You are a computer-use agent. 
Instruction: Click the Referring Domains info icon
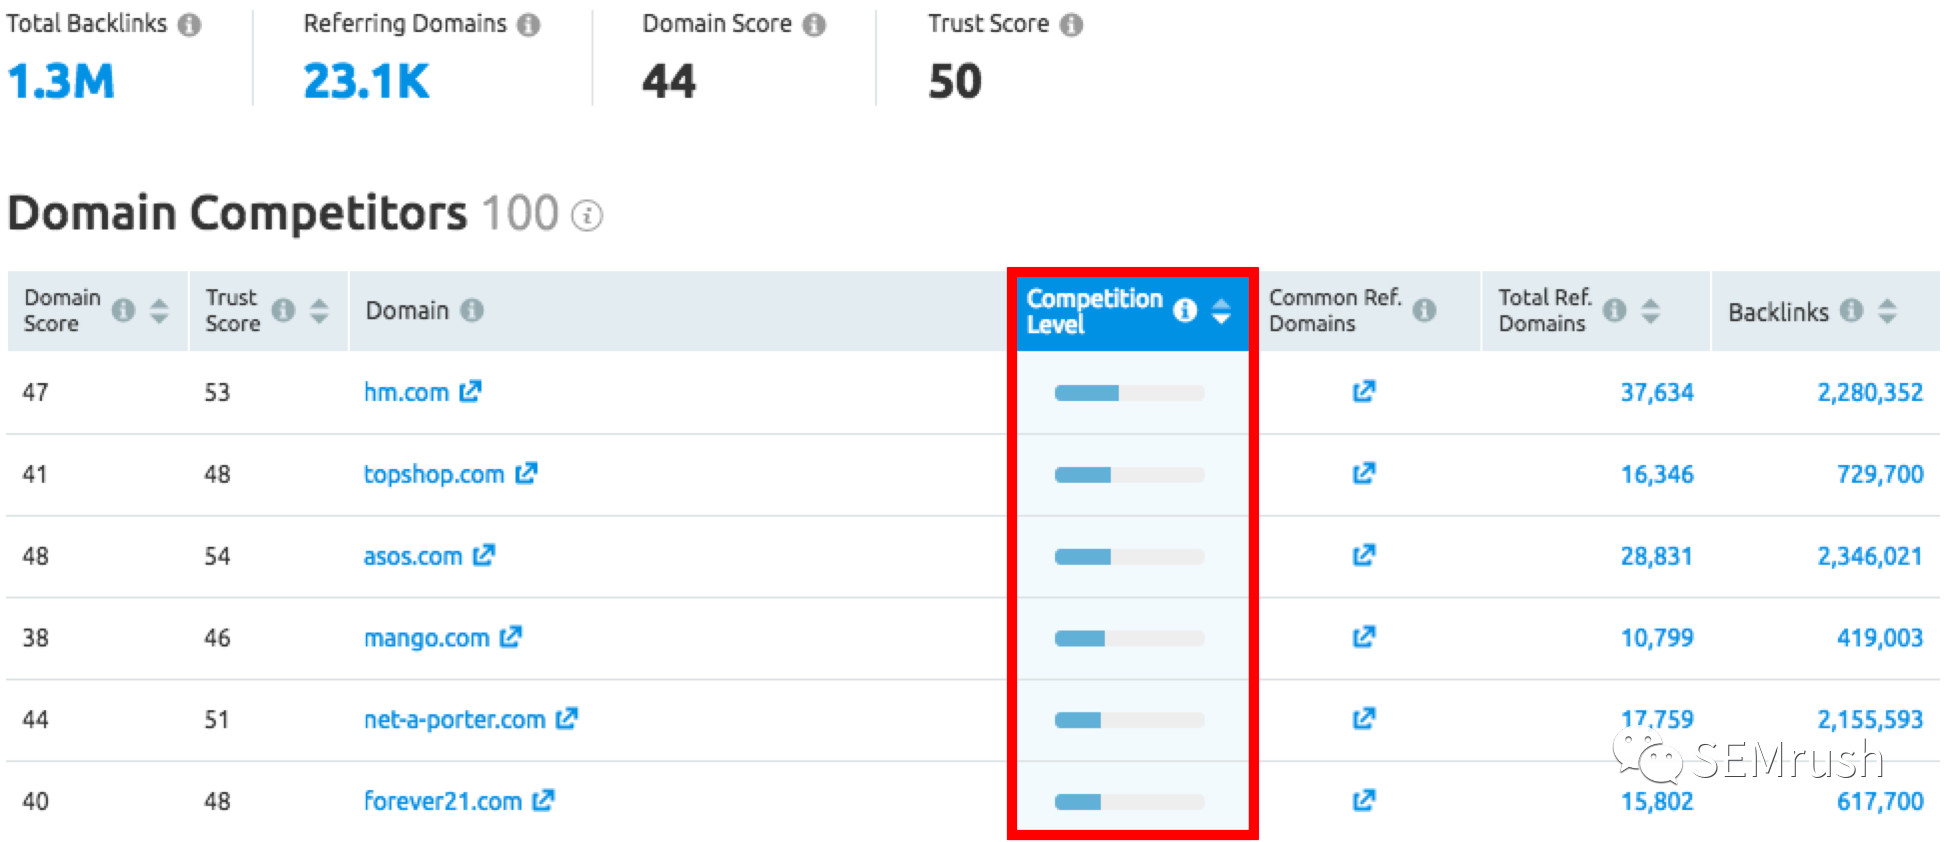529,25
